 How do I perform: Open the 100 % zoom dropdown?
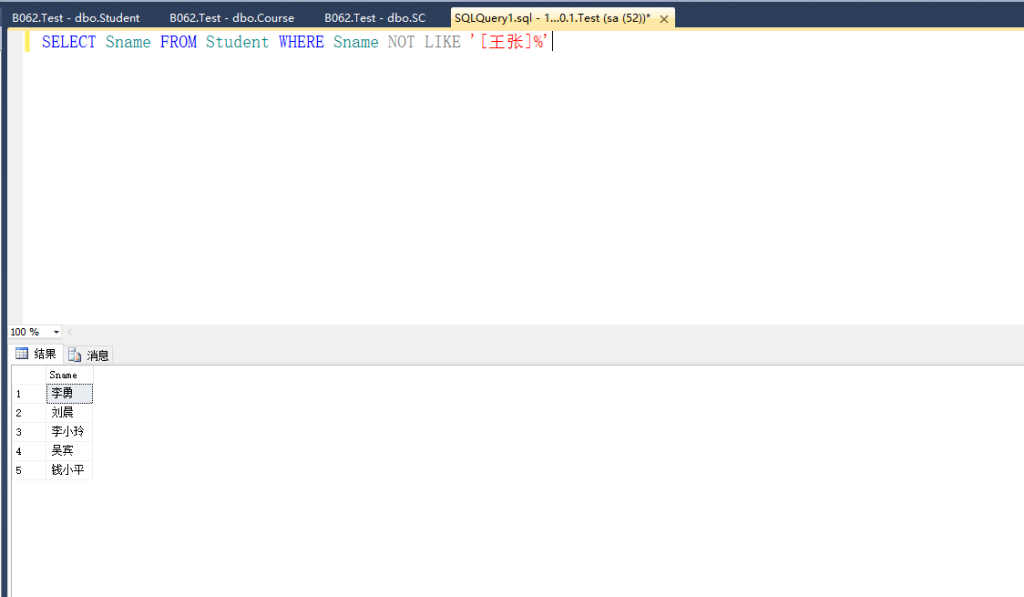[56, 332]
